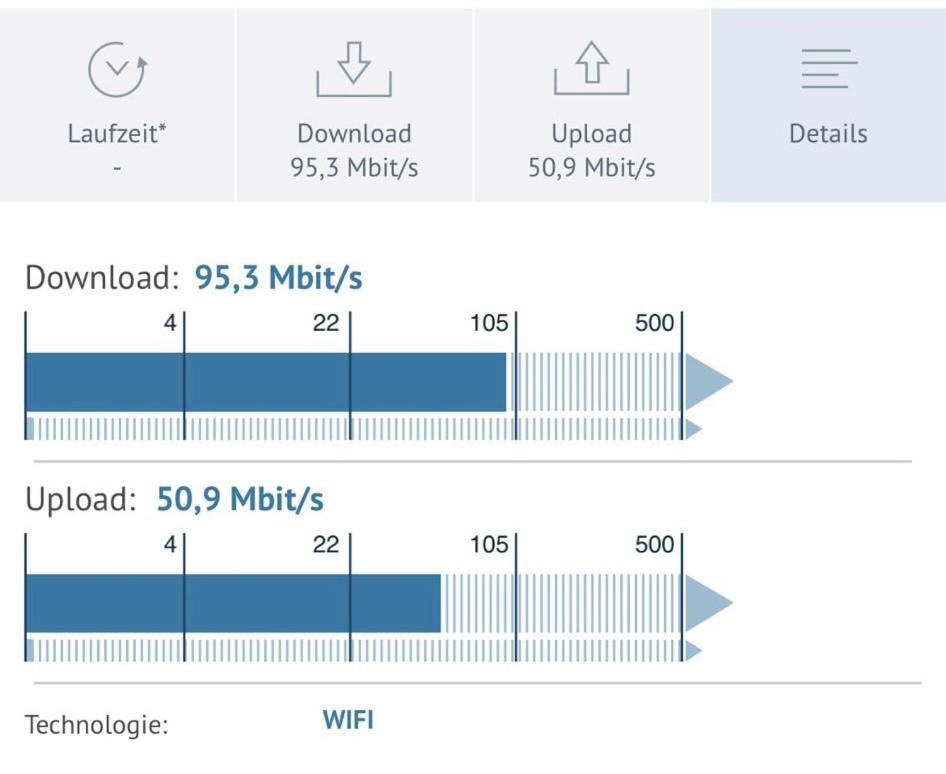The height and width of the screenshot is (774, 946).
Task: Select the Details tab label
Action: [828, 134]
